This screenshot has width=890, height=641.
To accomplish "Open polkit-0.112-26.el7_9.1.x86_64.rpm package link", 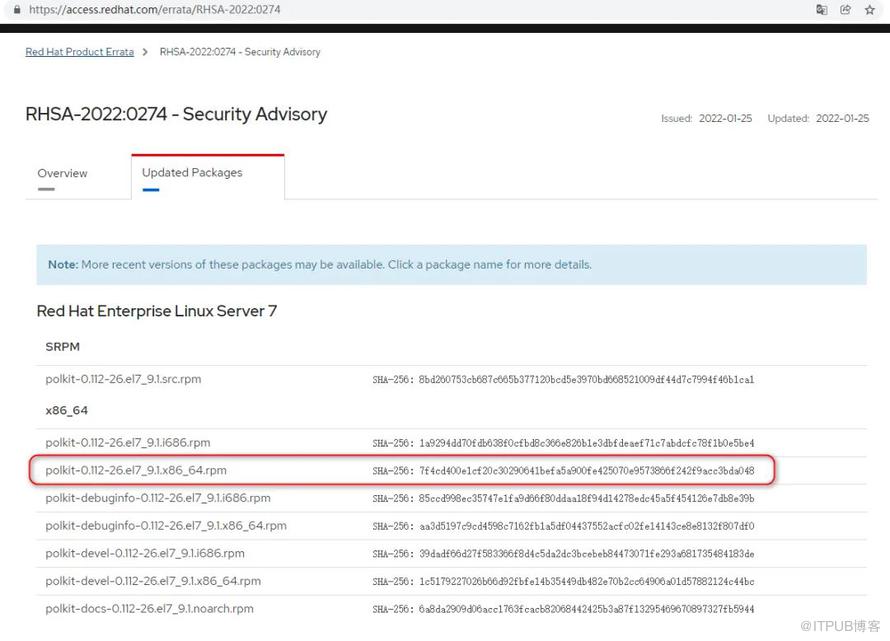I will coord(135,470).
